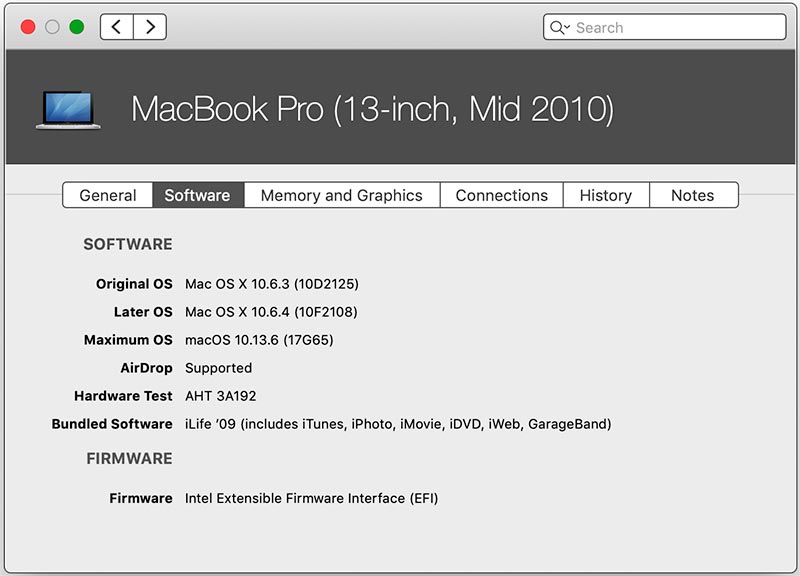
Task: Click the 'SOFTWARE' section heading
Action: (x=128, y=244)
